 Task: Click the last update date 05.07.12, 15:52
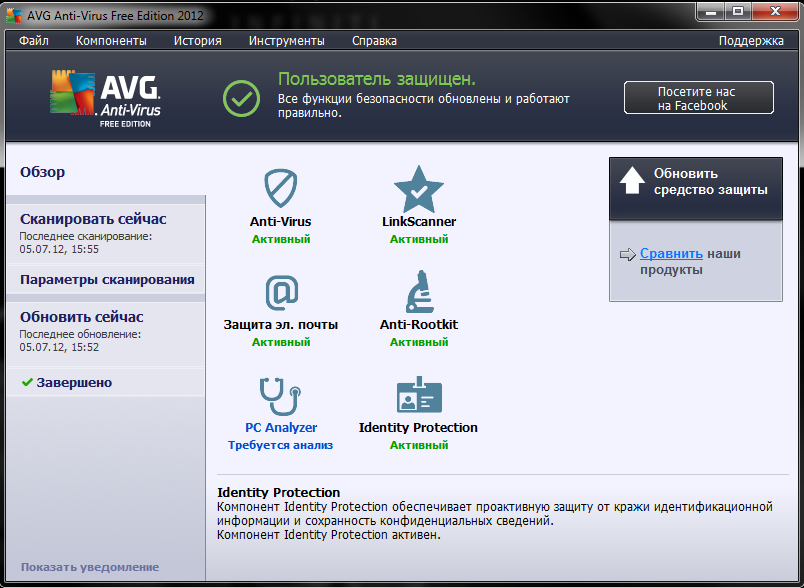pos(59,347)
